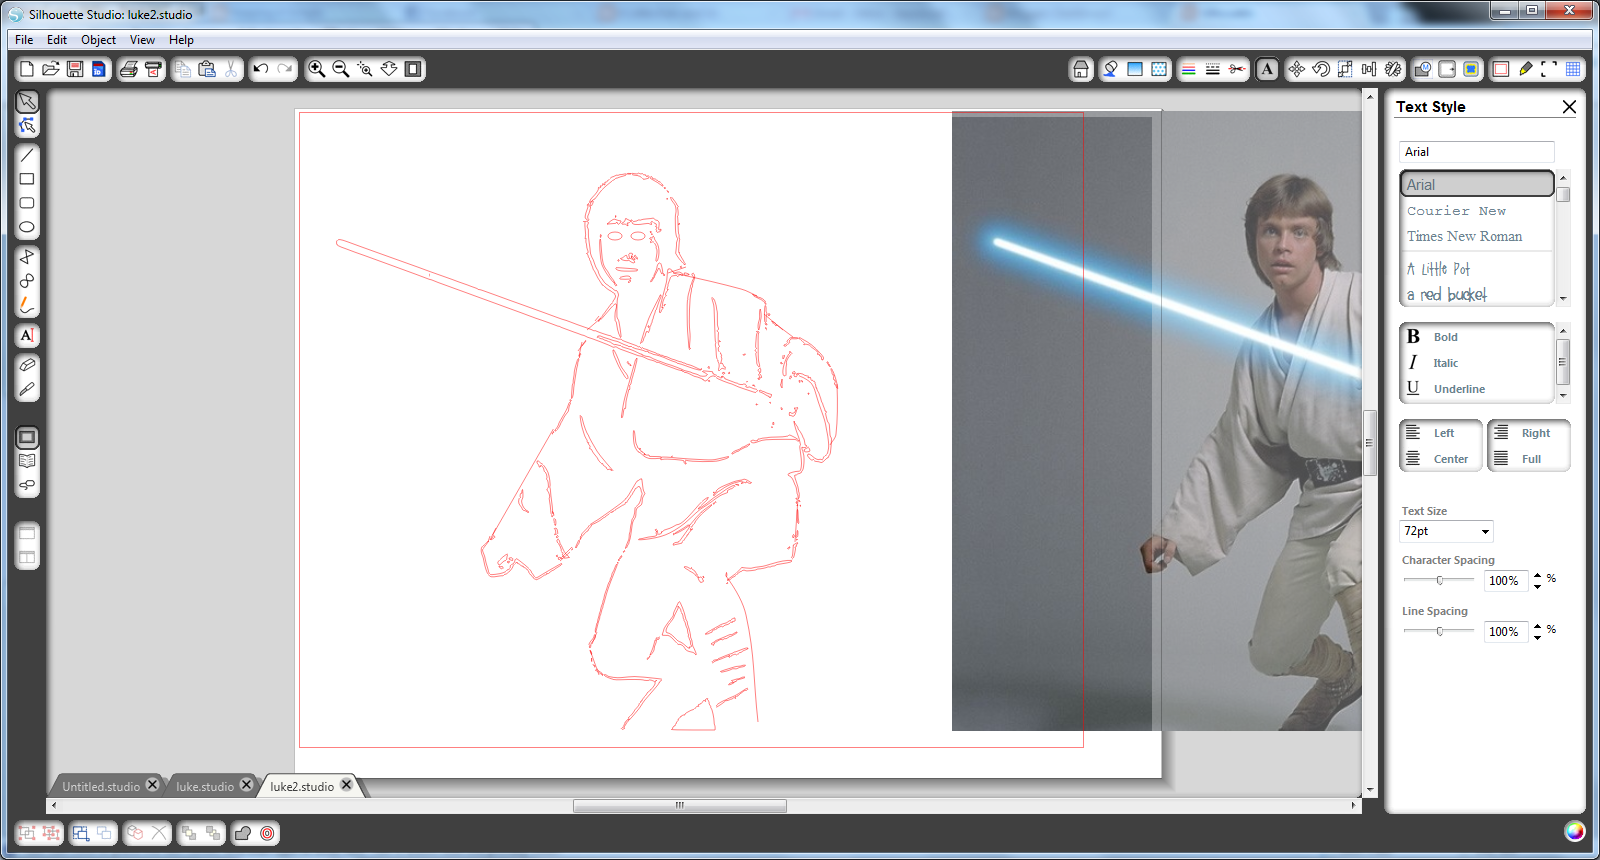1600x860 pixels.
Task: Open the View menu
Action: (x=142, y=40)
